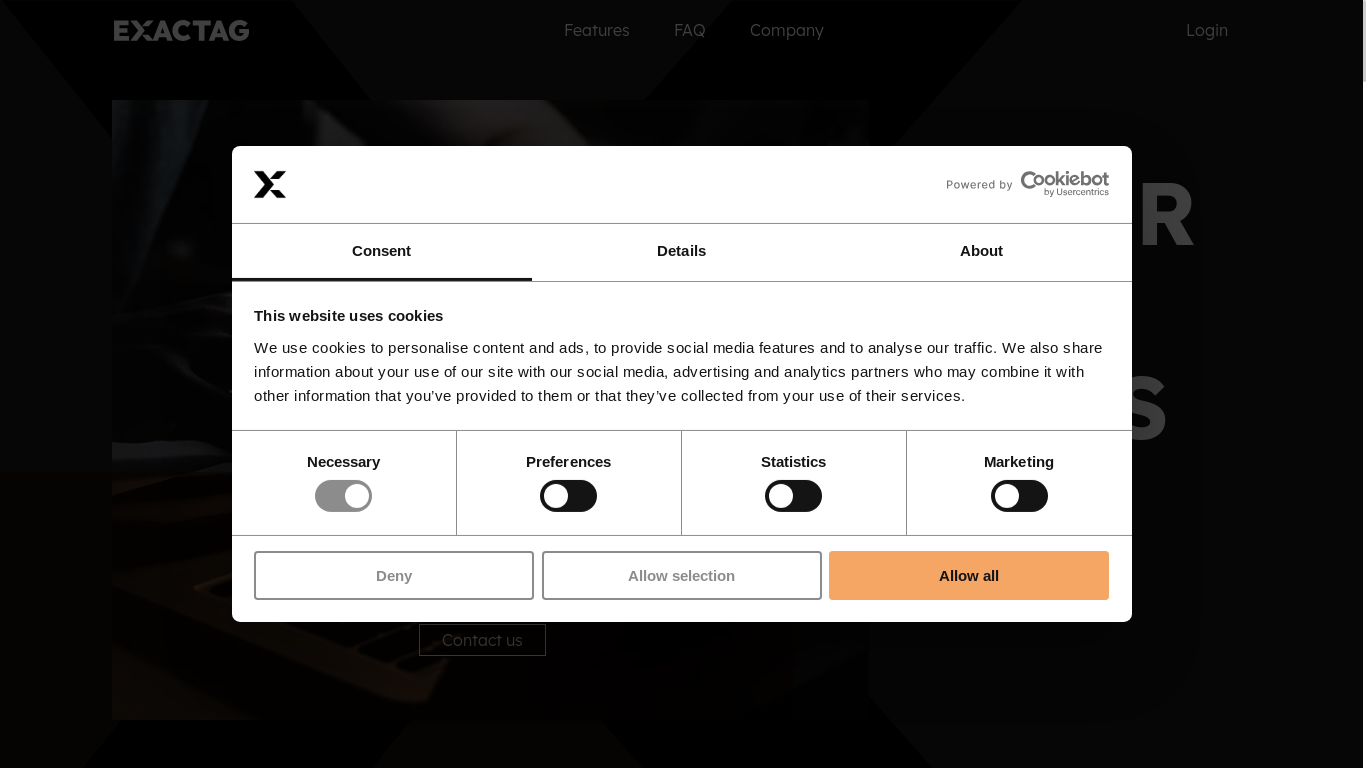The image size is (1366, 768).
Task: Toggle the Necessary cookies switch
Action: pyautogui.click(x=343, y=496)
